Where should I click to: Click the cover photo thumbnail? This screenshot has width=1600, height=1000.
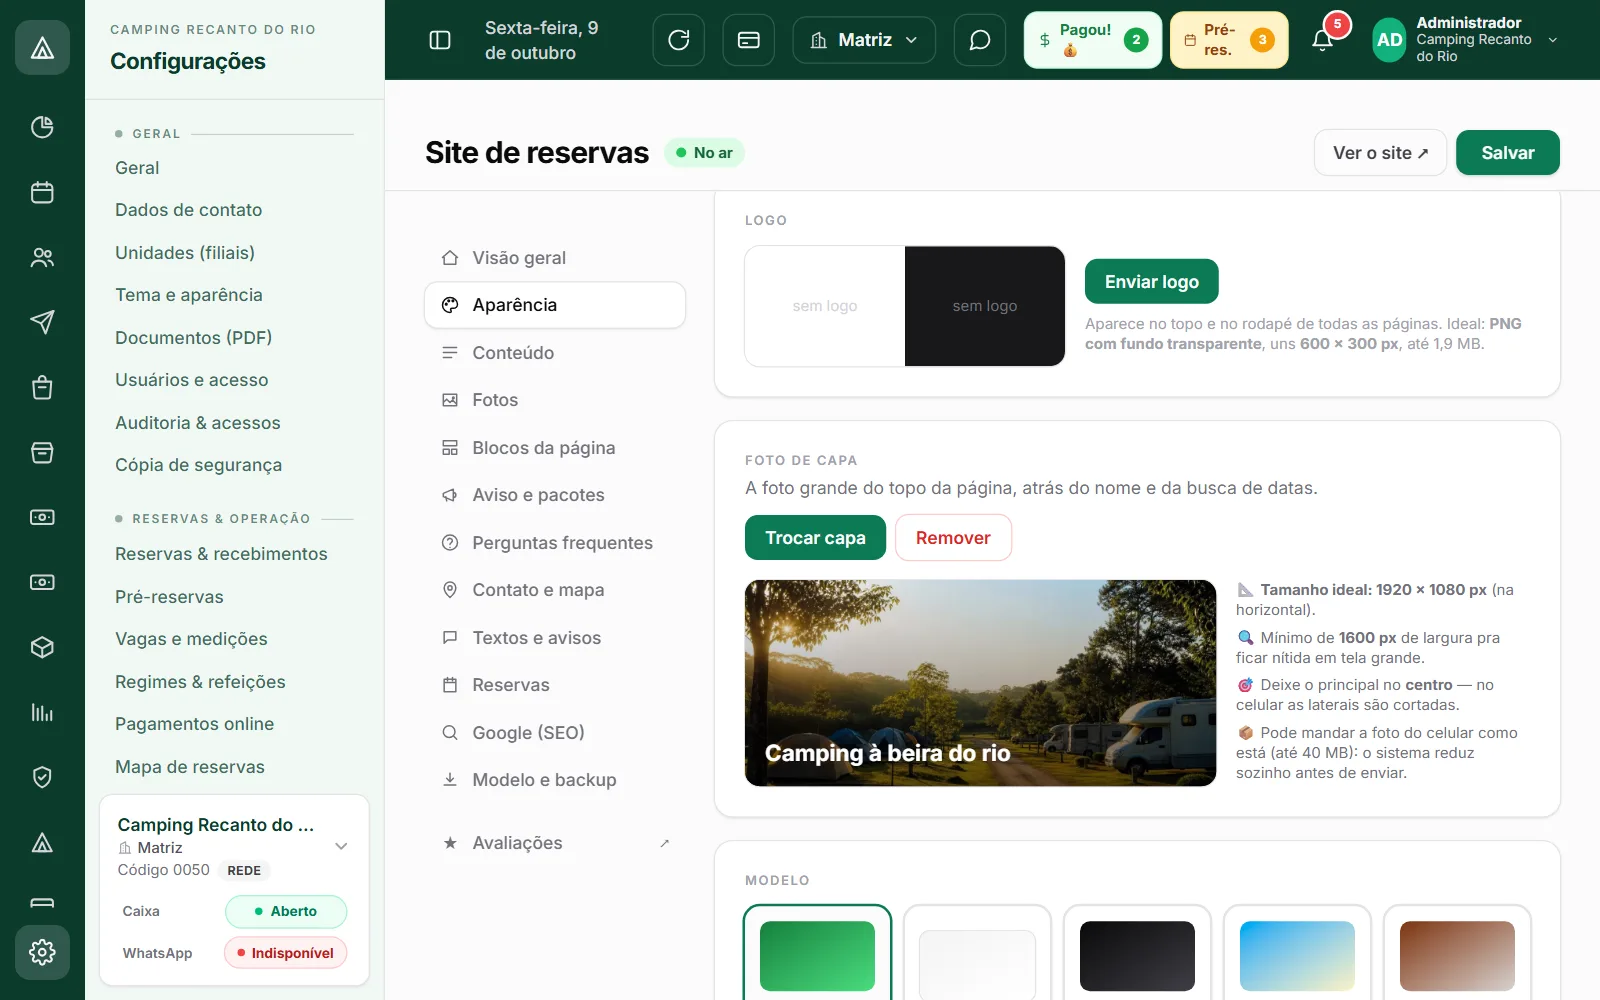(x=980, y=683)
